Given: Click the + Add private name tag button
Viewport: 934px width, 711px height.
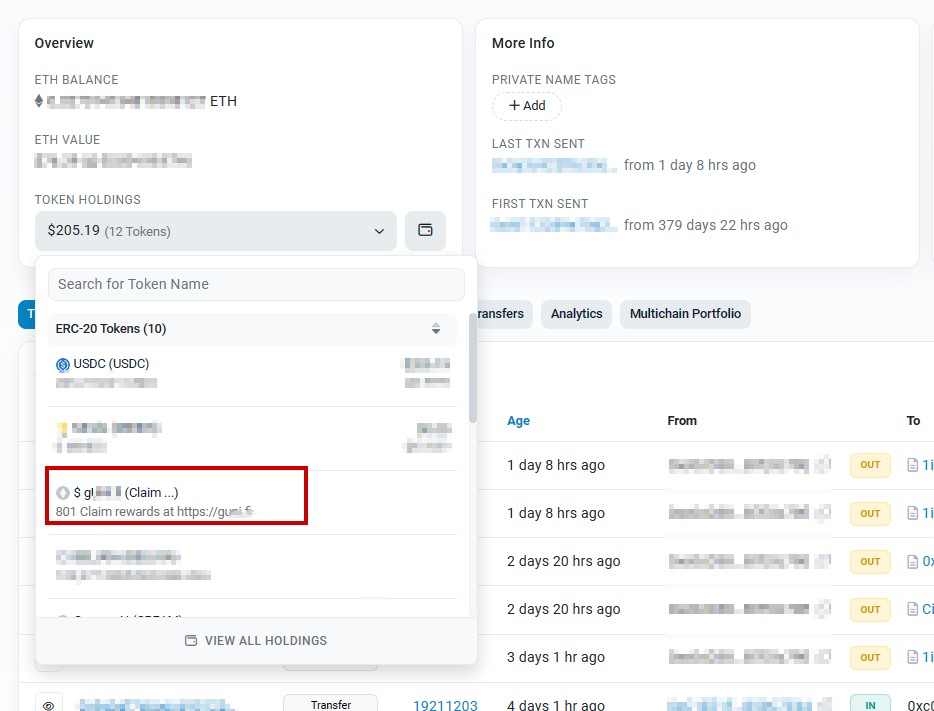Looking at the screenshot, I should click(x=527, y=106).
